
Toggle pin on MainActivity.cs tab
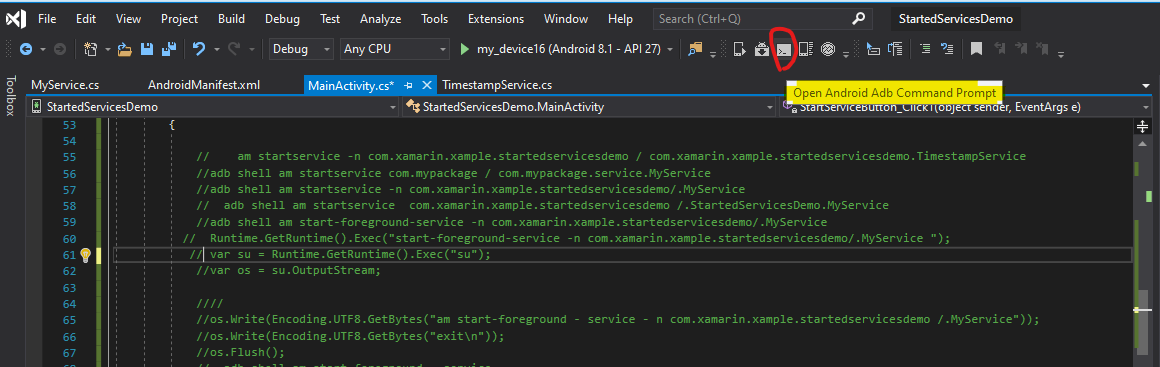(408, 85)
